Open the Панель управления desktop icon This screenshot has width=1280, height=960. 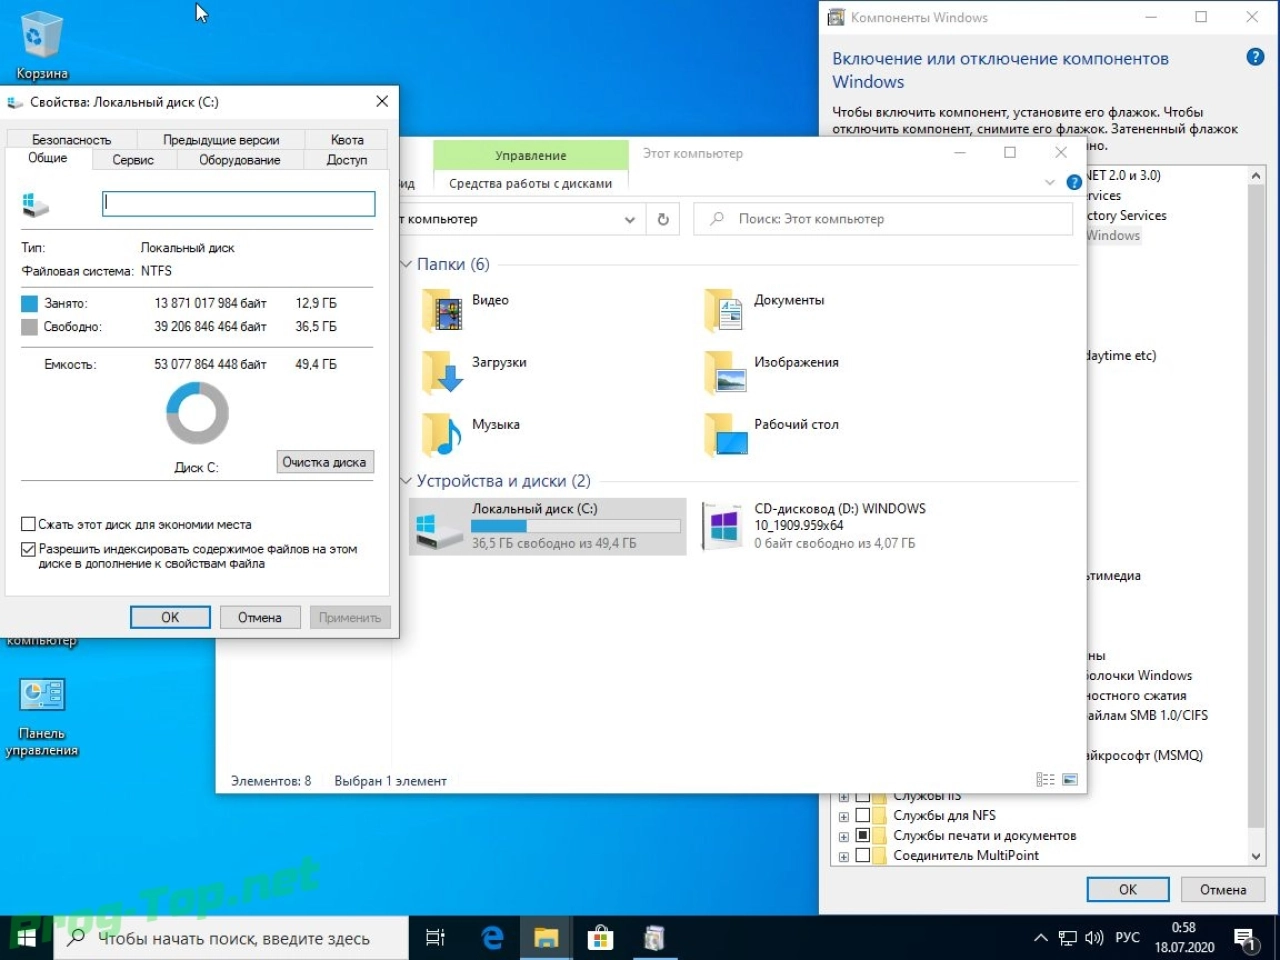tap(42, 695)
